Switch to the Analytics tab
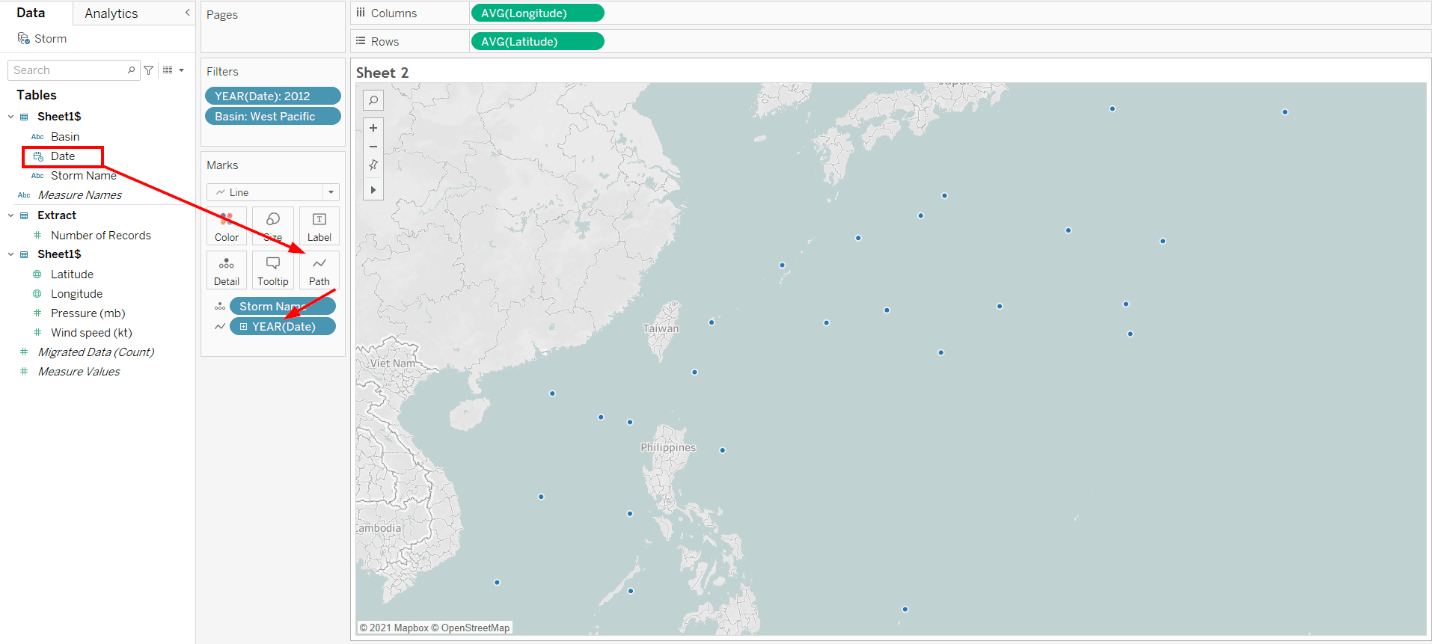This screenshot has width=1432, height=644. 113,13
